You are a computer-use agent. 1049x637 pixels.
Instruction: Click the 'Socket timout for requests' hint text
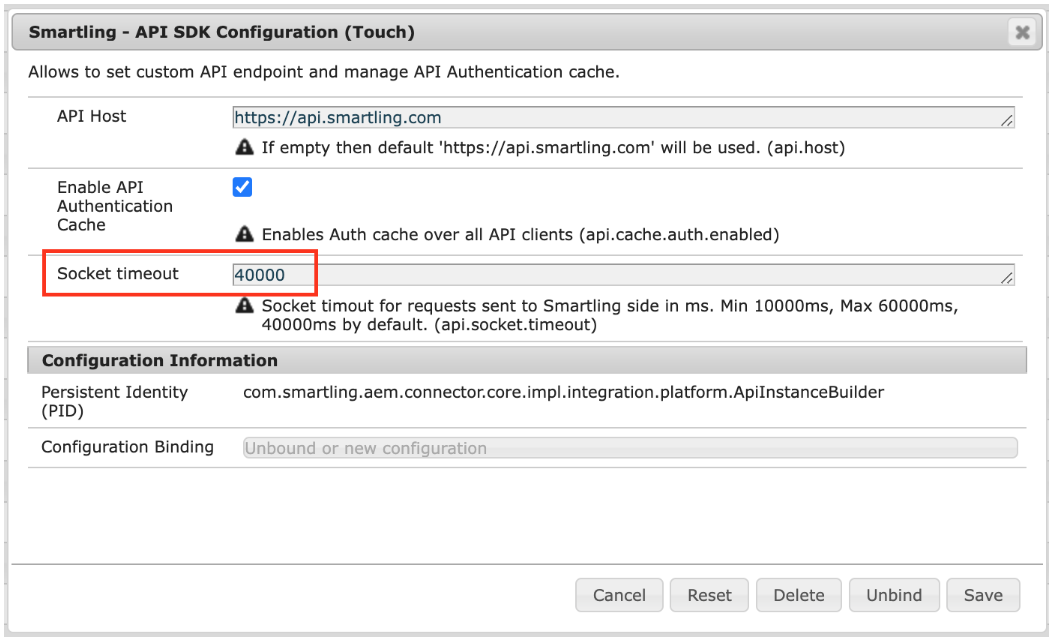coord(609,315)
